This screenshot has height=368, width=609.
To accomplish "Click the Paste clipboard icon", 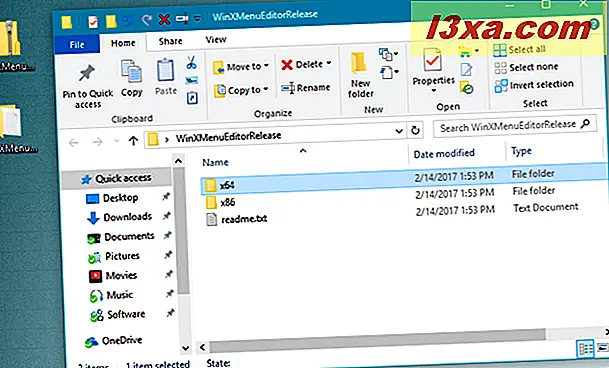I will 165,71.
